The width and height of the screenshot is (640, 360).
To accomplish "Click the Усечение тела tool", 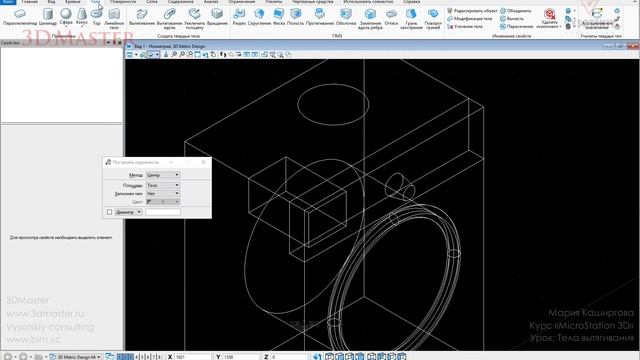I will click(465, 27).
